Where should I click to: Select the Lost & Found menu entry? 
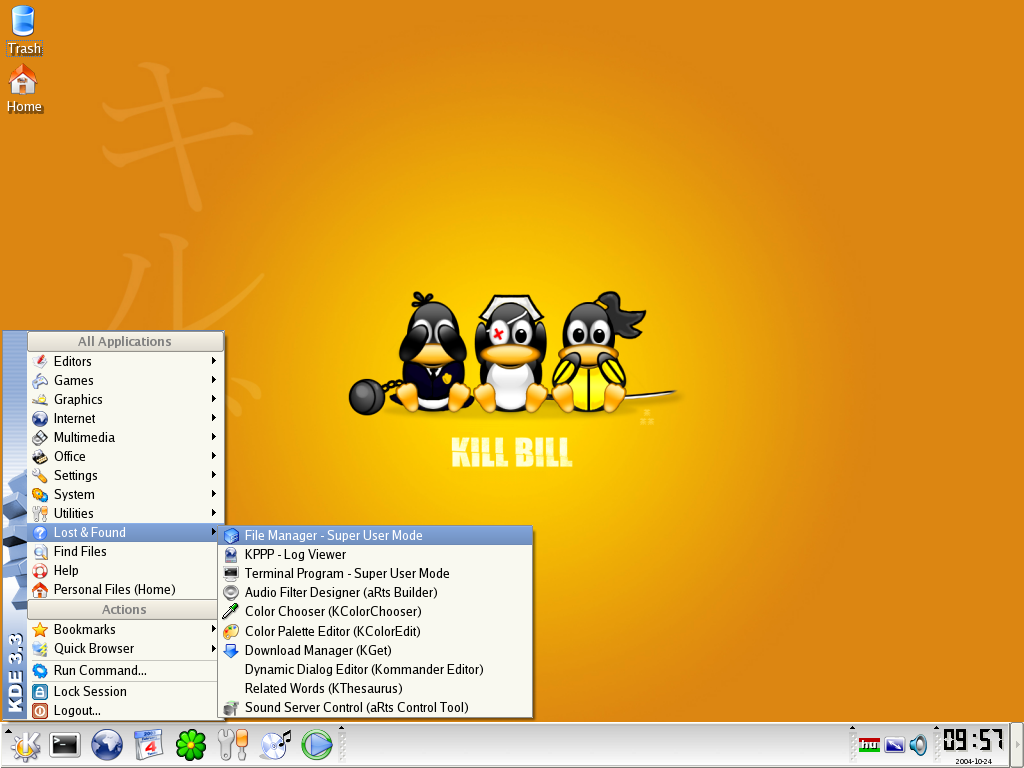(x=123, y=532)
